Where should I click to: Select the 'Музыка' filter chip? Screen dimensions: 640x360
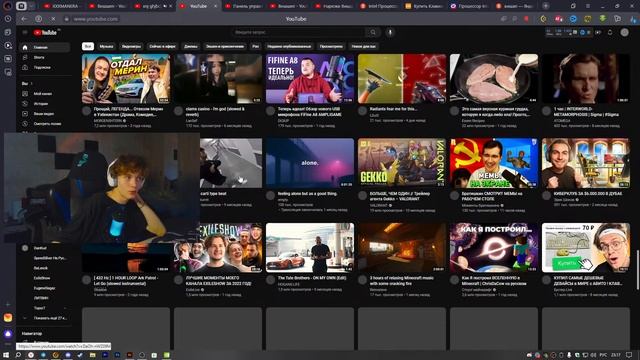tap(107, 47)
